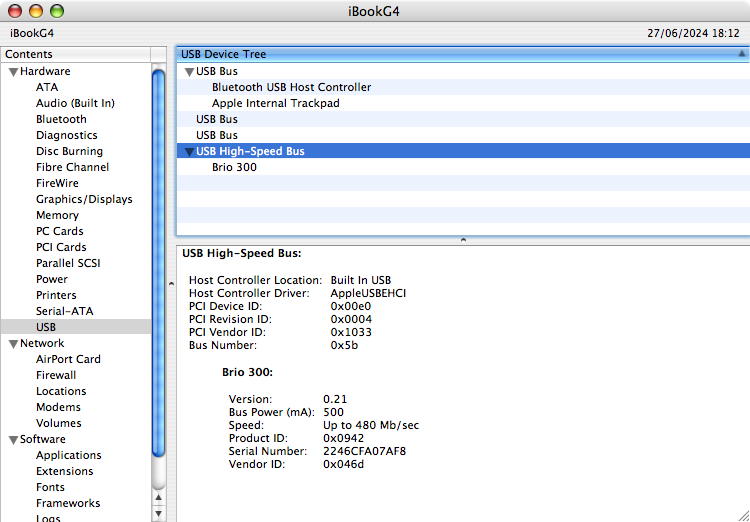Image resolution: width=750 pixels, height=522 pixels.
Task: Open Graphics/Displays section
Action: pos(84,199)
